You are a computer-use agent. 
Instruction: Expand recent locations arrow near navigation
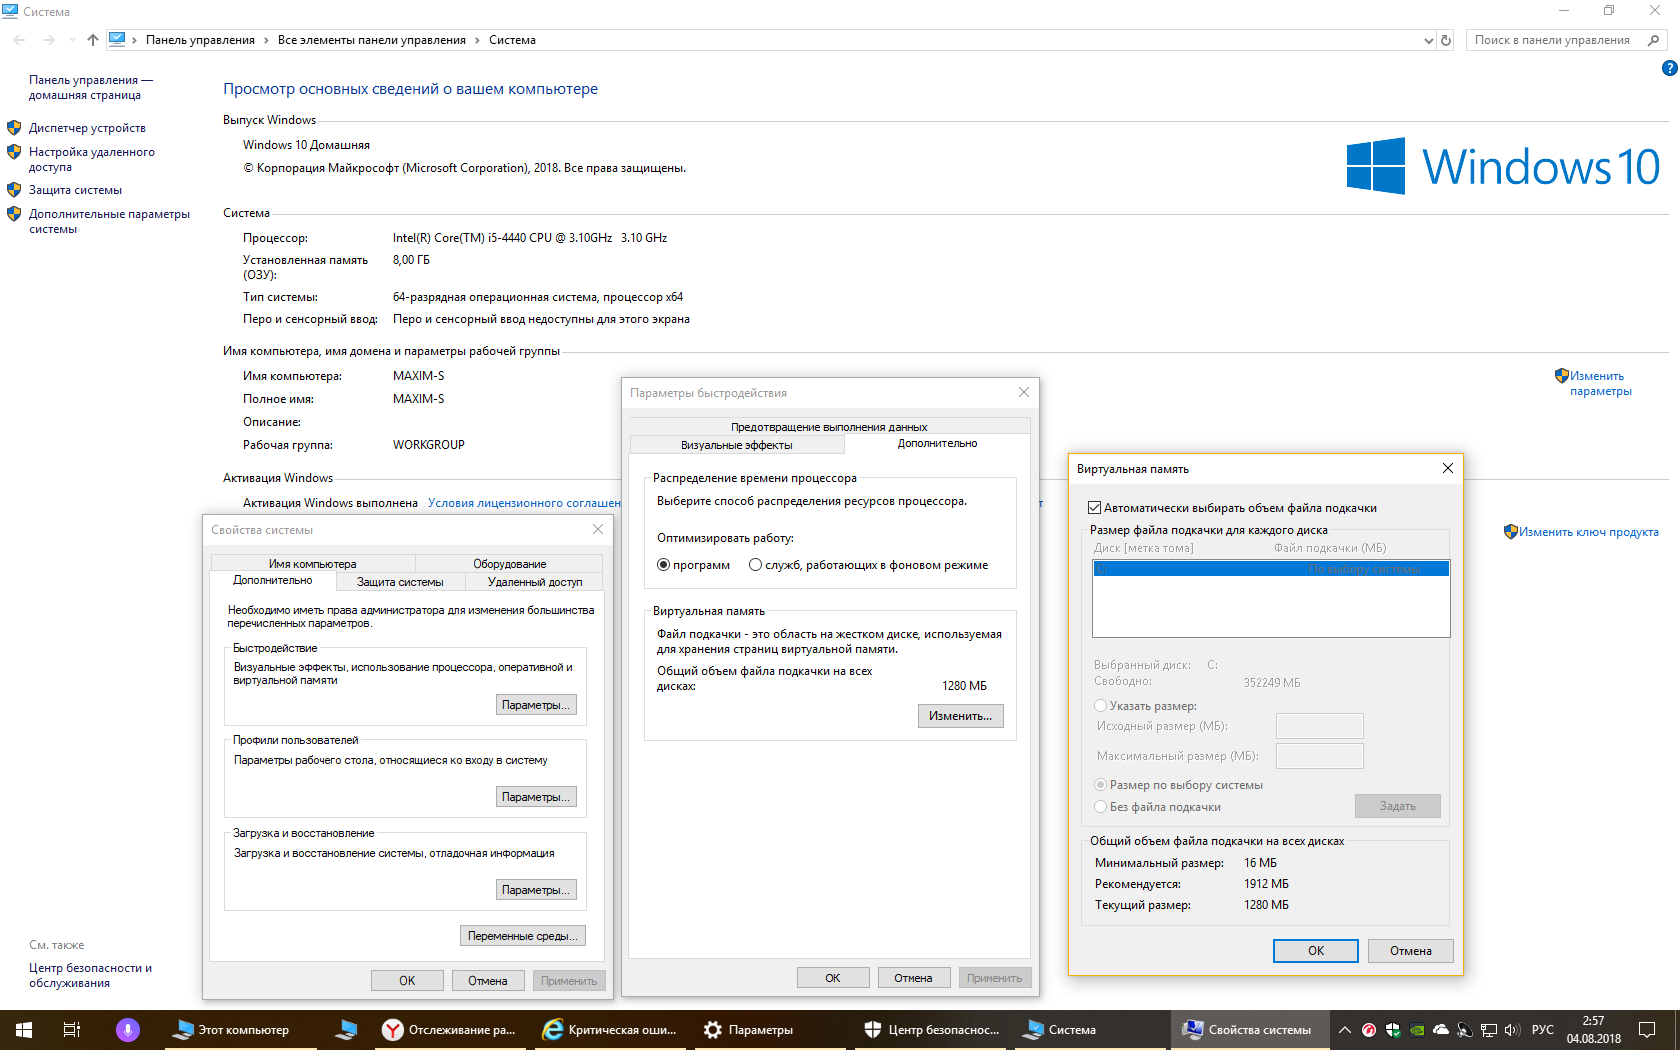tap(72, 40)
